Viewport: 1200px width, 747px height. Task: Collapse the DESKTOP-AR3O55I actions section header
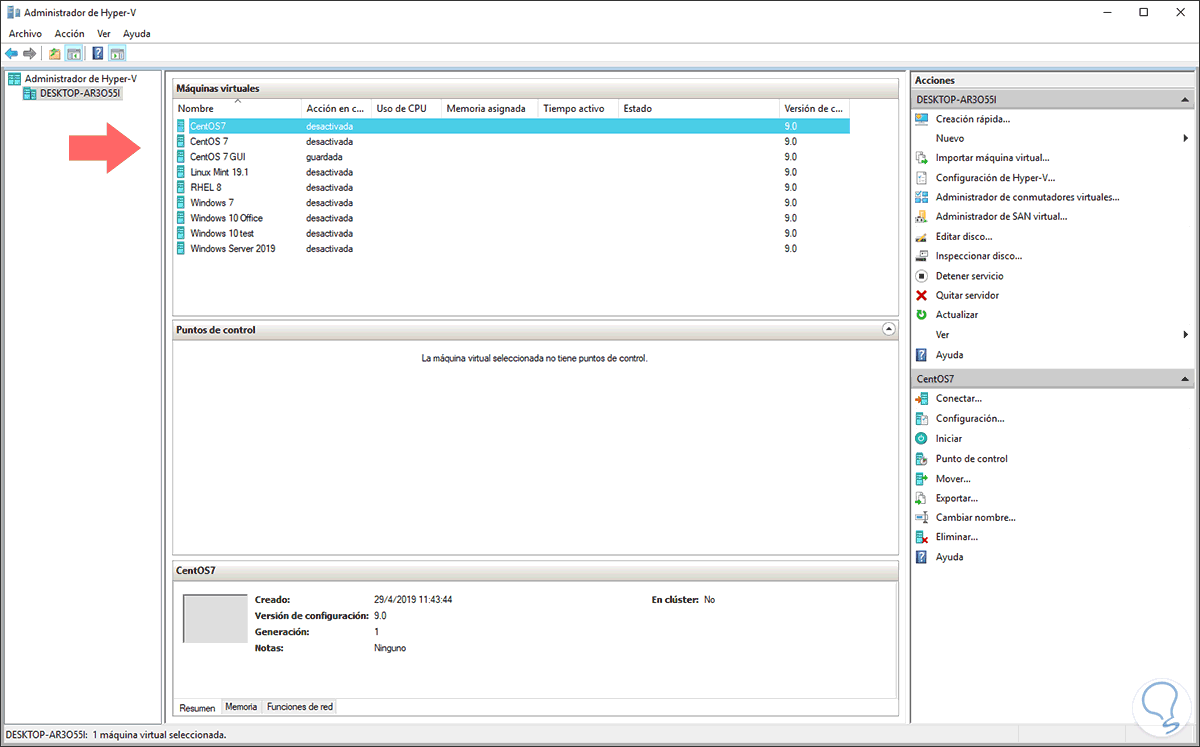(1186, 100)
